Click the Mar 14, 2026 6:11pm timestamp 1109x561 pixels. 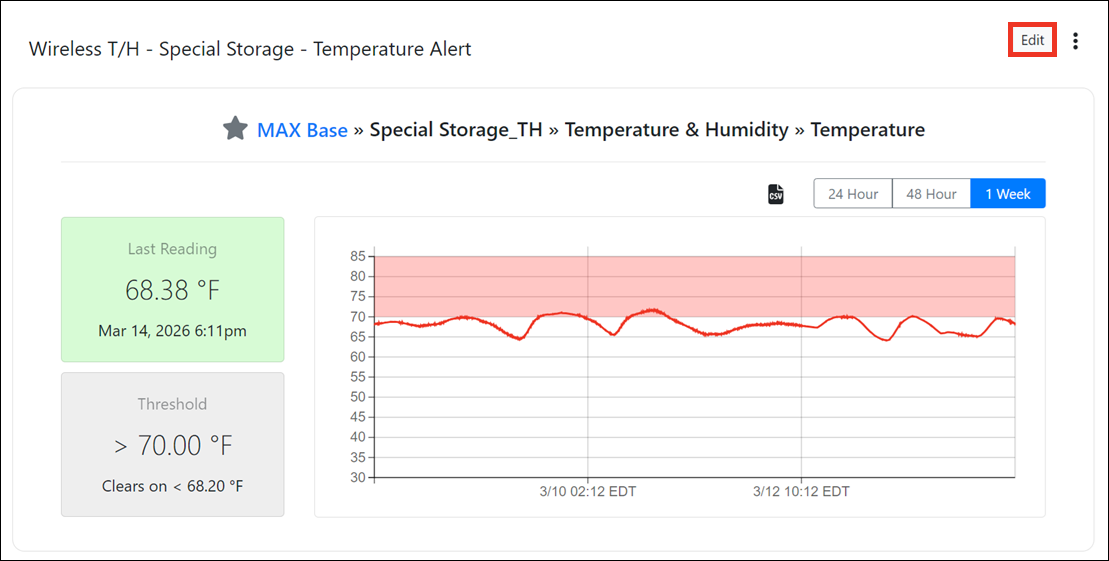point(172,330)
